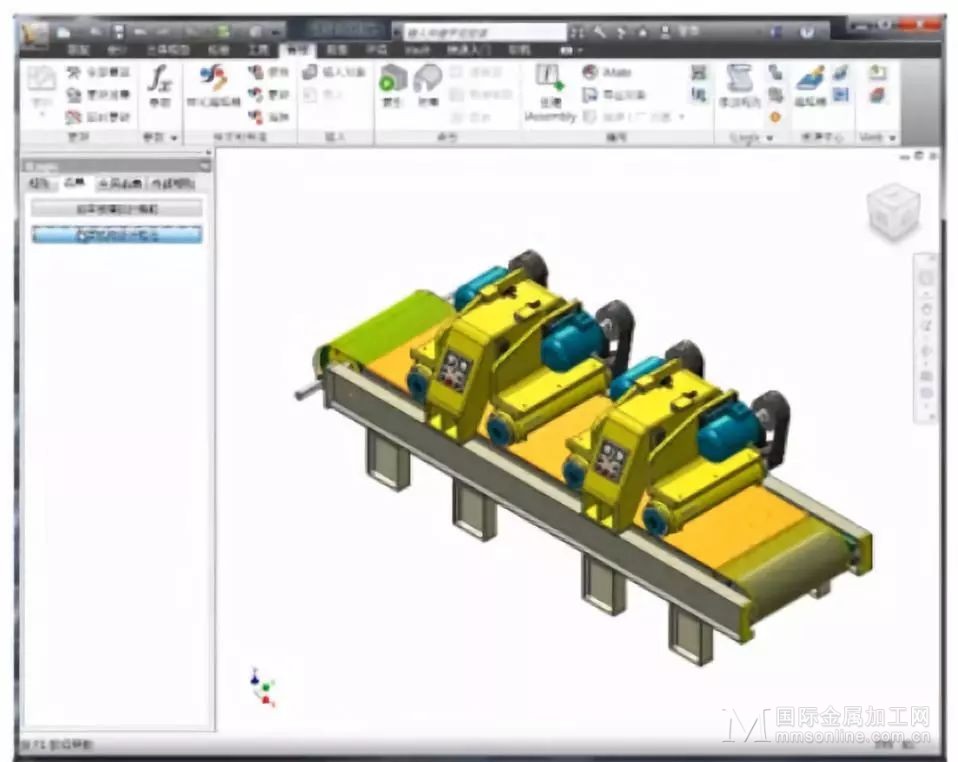Click the 3D coordinate axis indicator
This screenshot has width=958, height=762.
263,687
